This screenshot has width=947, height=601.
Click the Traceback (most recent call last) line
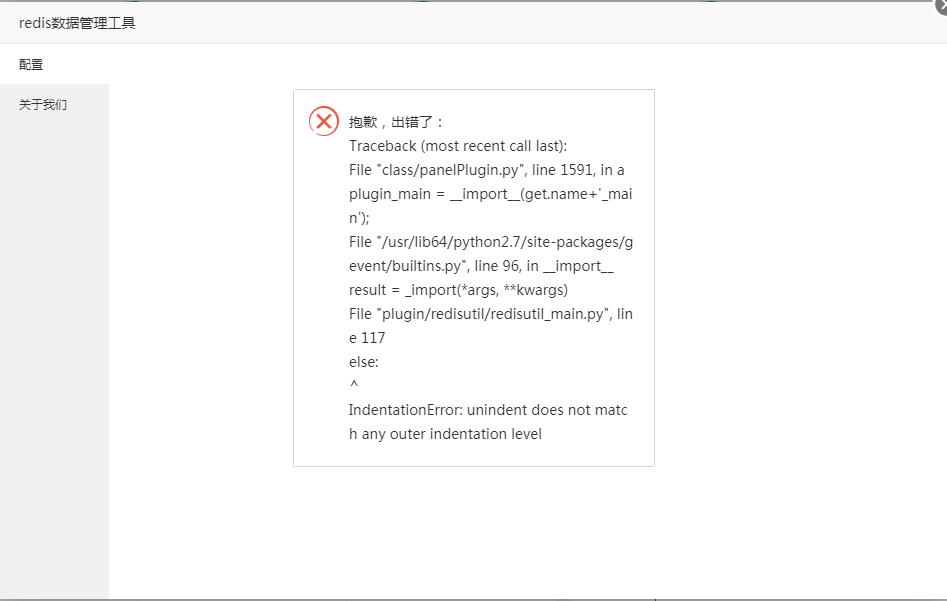click(458, 146)
